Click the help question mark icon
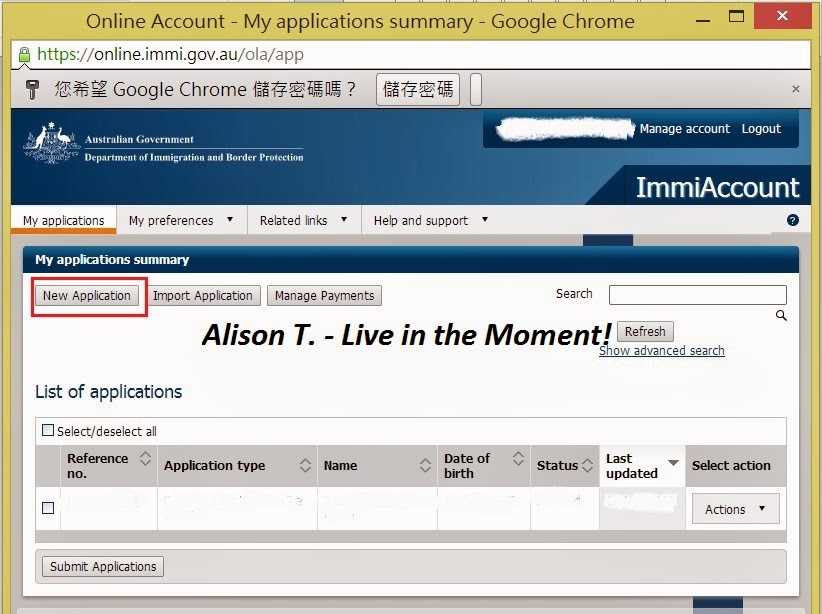 click(x=793, y=220)
